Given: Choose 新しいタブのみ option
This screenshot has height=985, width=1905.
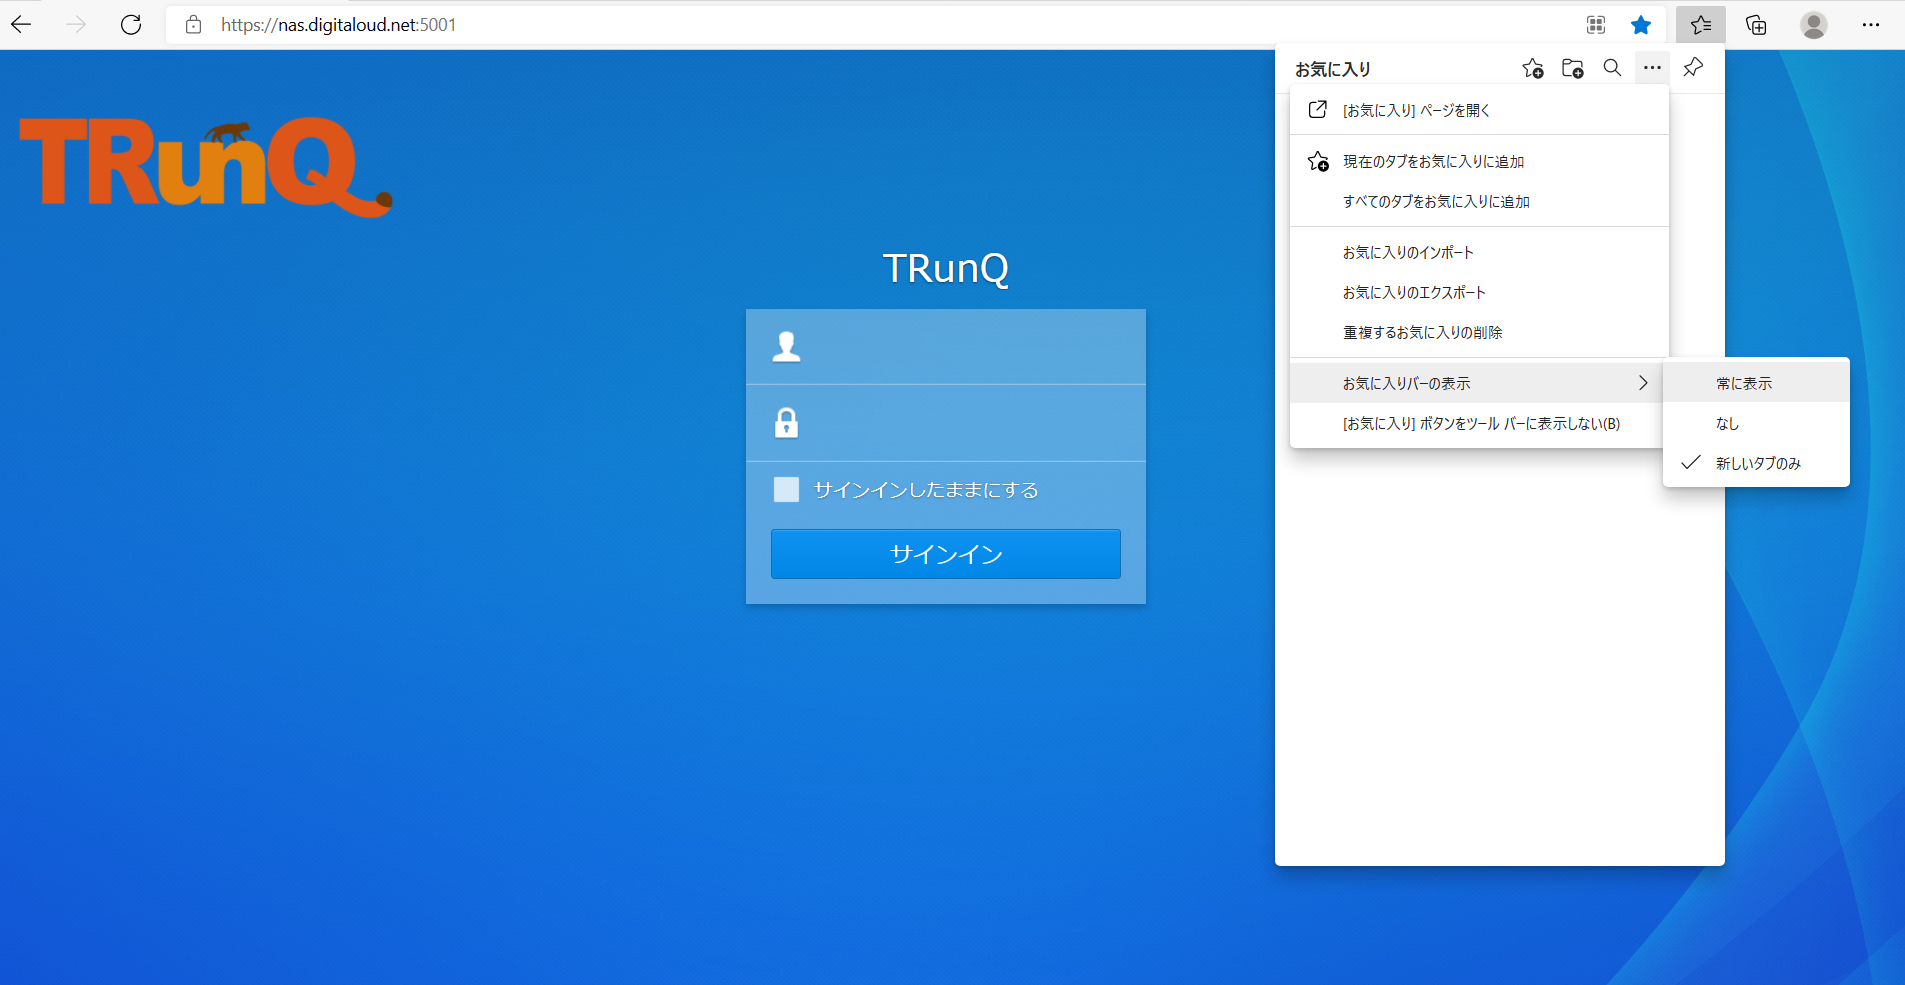Looking at the screenshot, I should click(1756, 463).
